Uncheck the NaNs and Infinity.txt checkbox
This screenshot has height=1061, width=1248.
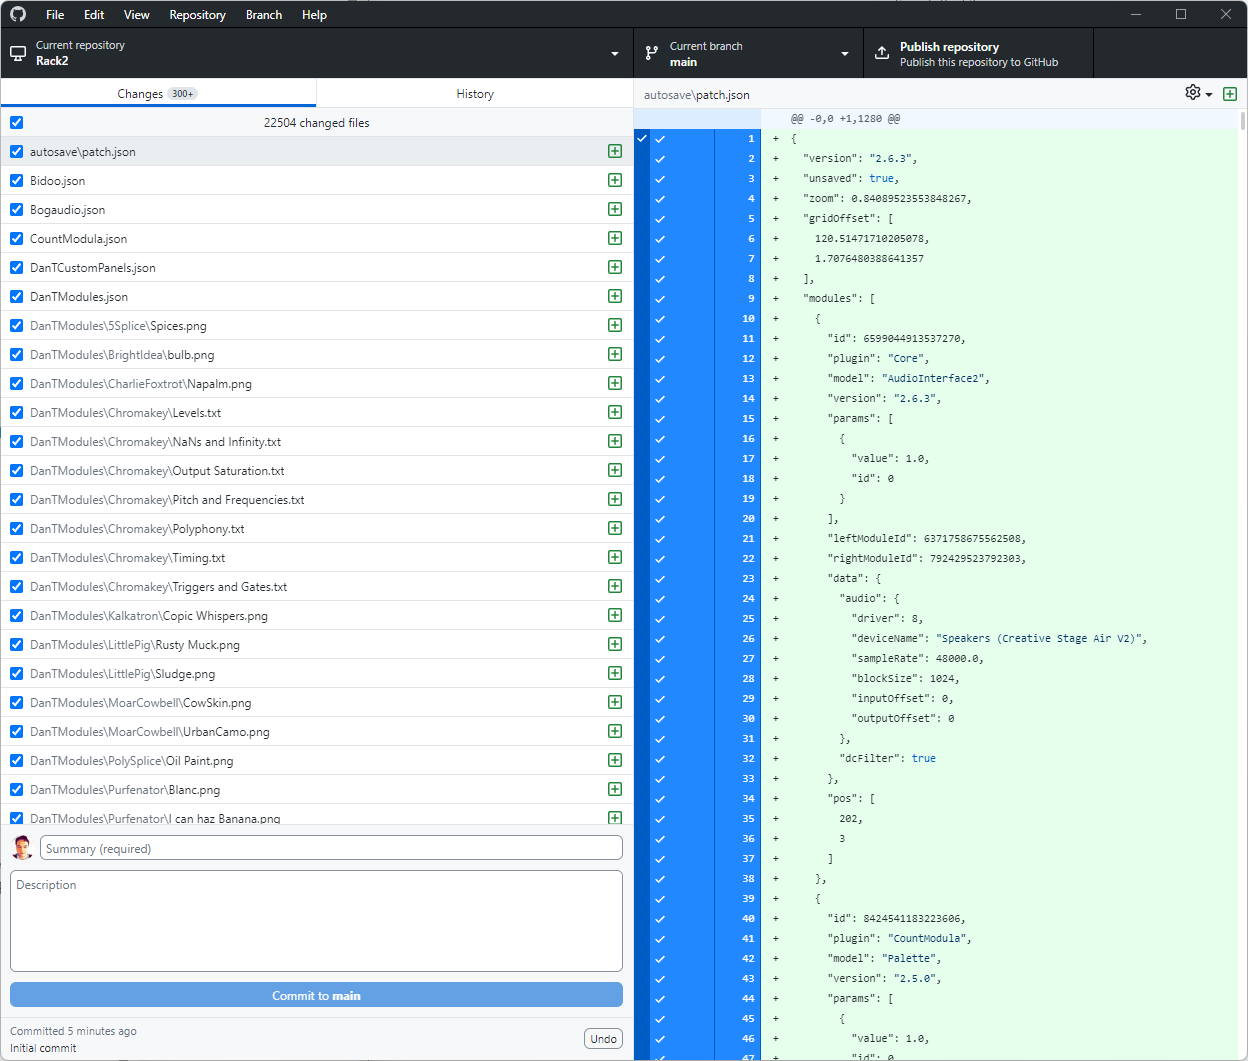(x=16, y=442)
